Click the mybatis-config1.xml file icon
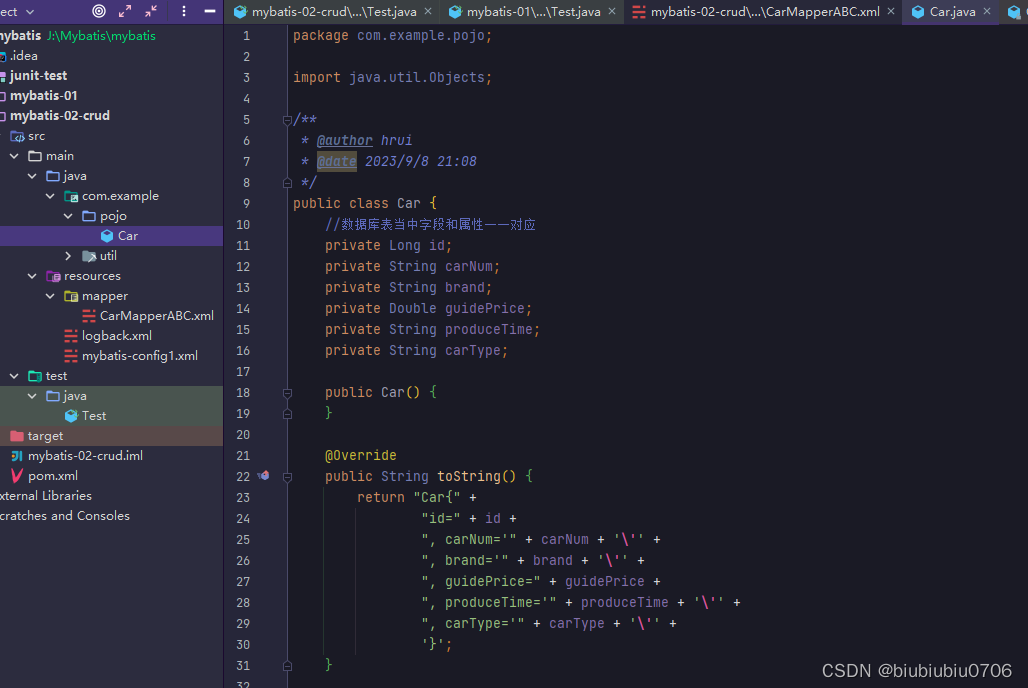The height and width of the screenshot is (688, 1028). click(71, 356)
